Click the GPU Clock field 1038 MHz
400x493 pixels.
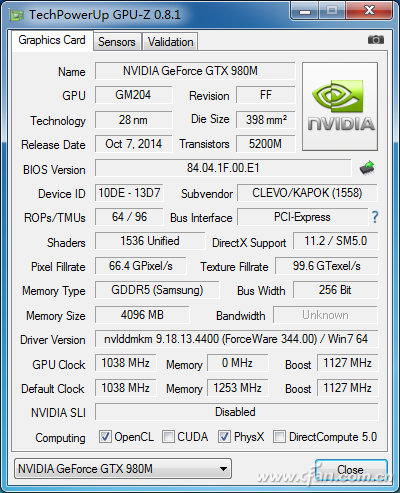pos(125,363)
